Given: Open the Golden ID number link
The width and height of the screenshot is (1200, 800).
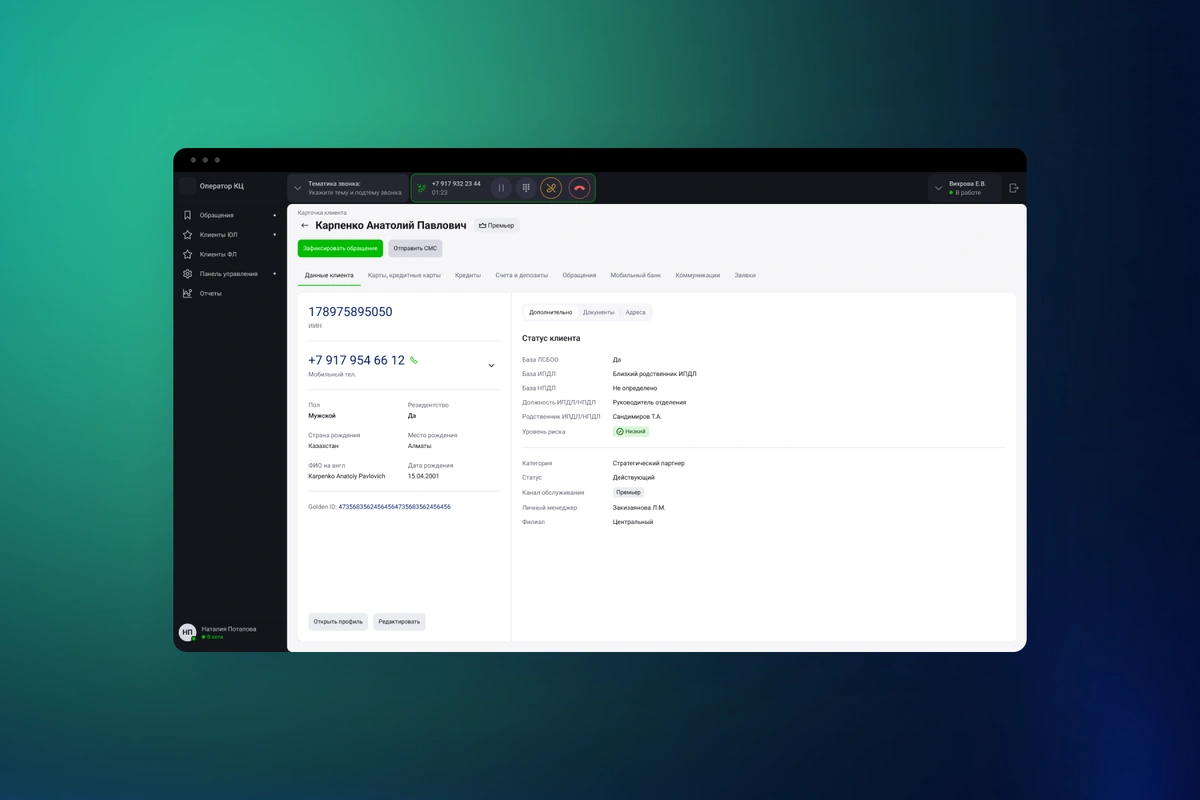Looking at the screenshot, I should click(394, 507).
